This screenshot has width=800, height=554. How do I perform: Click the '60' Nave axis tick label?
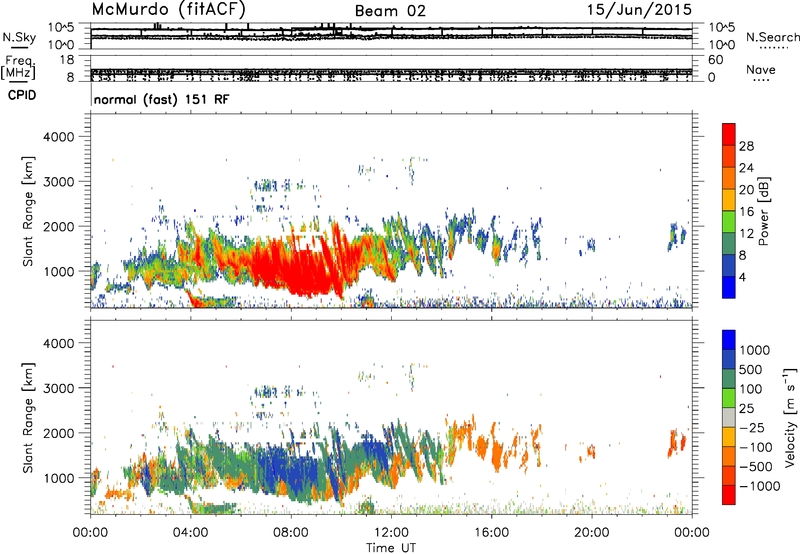point(715,60)
